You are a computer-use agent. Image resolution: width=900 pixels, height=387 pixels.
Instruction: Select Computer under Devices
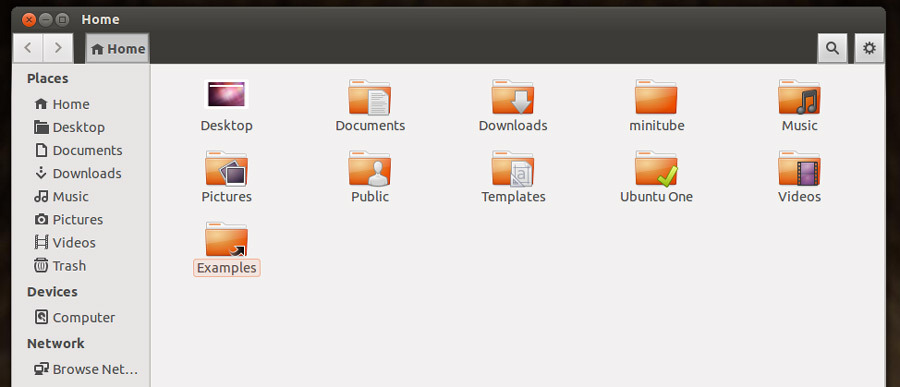click(81, 318)
